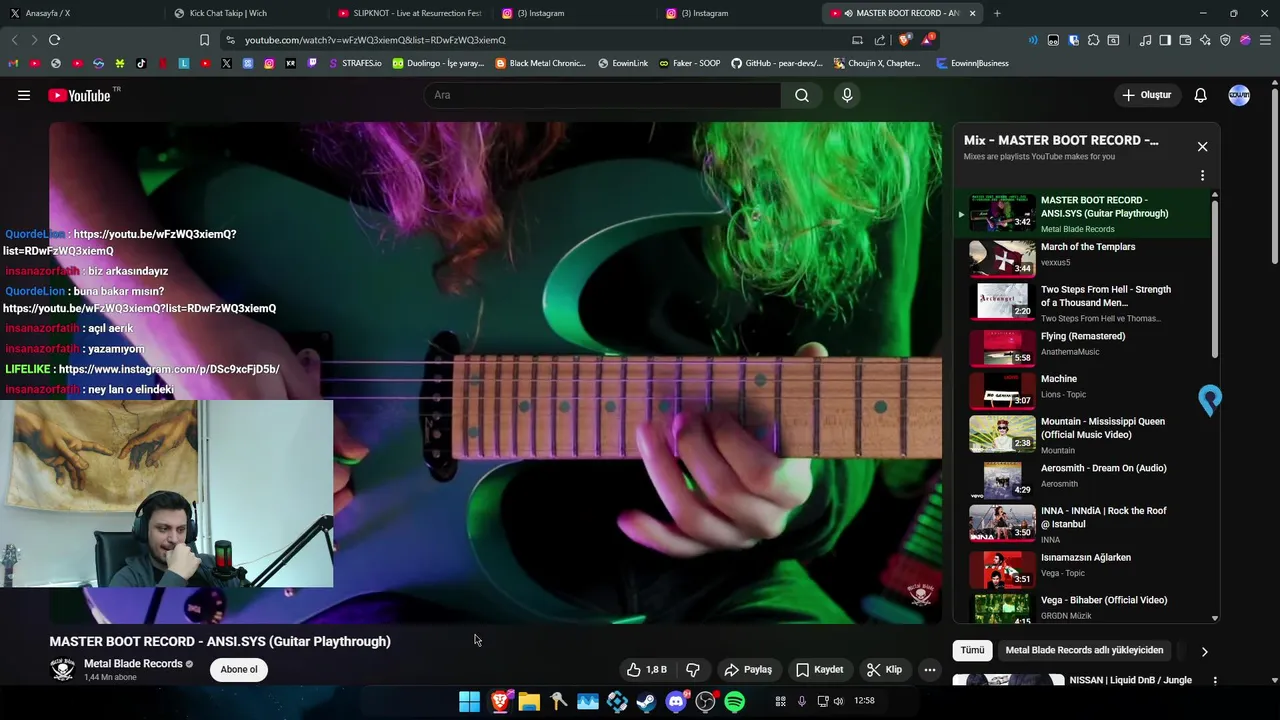Click the playlist panel scrollbar
The image size is (1280, 720).
coord(1215,278)
